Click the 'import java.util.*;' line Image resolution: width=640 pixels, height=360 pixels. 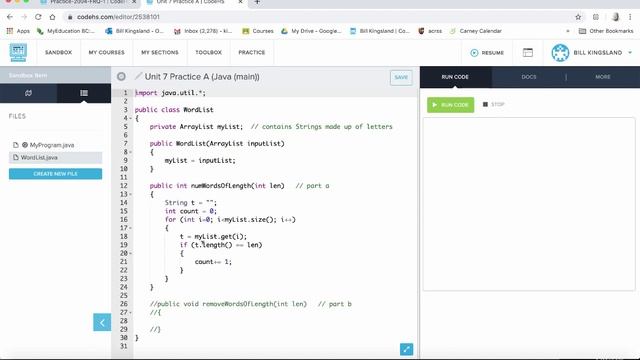(x=170, y=93)
